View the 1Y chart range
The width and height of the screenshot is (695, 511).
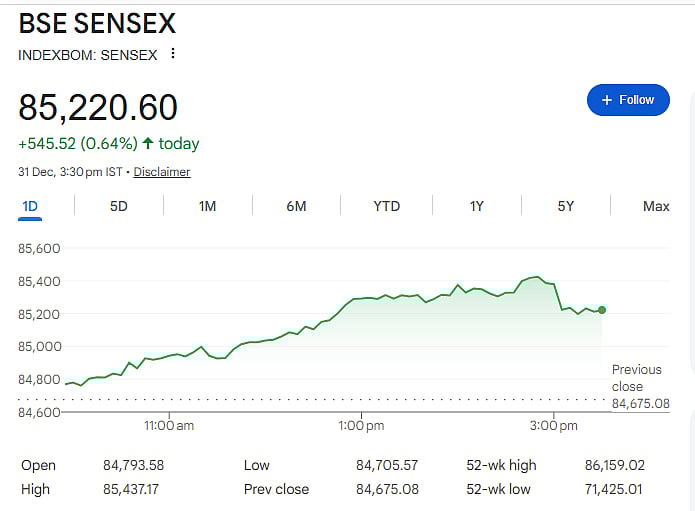[477, 206]
